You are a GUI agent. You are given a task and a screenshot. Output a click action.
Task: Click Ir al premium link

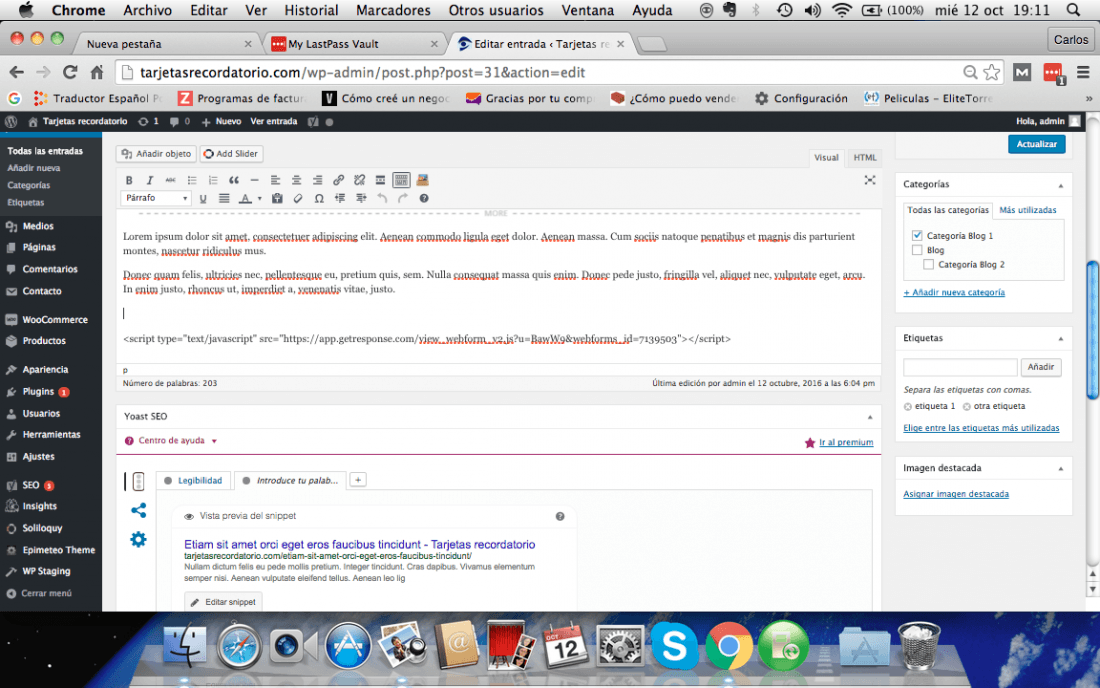[846, 443]
